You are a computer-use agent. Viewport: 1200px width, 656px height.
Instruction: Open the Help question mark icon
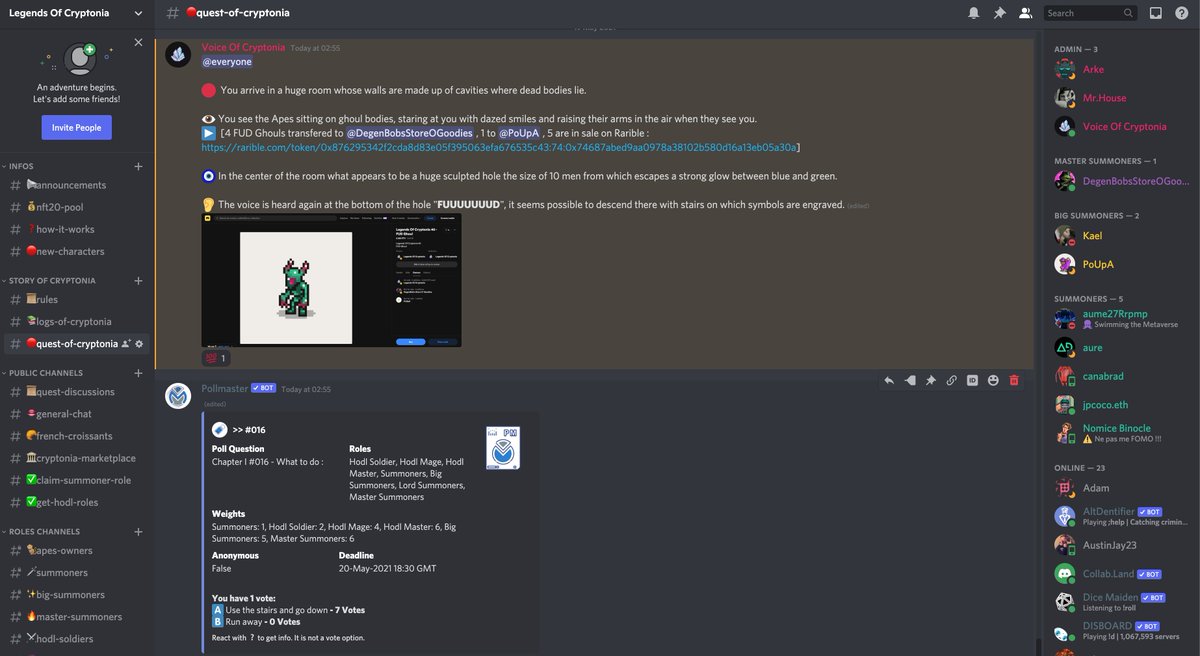click(1181, 13)
